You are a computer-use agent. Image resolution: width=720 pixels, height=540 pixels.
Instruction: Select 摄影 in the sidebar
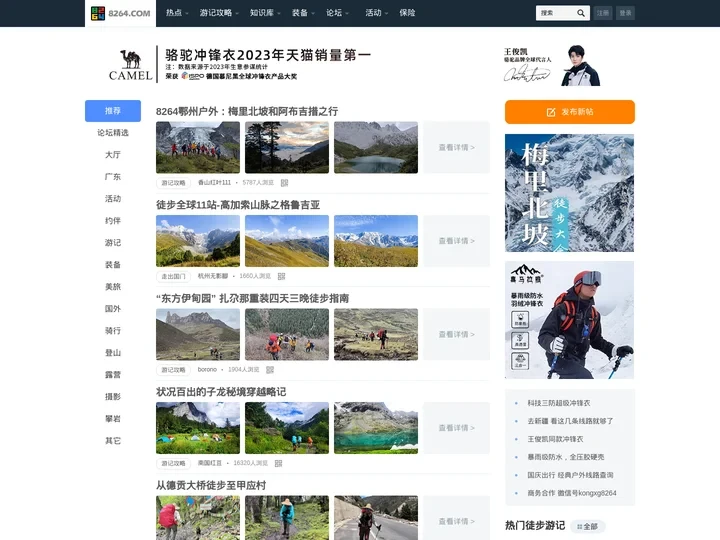click(113, 397)
